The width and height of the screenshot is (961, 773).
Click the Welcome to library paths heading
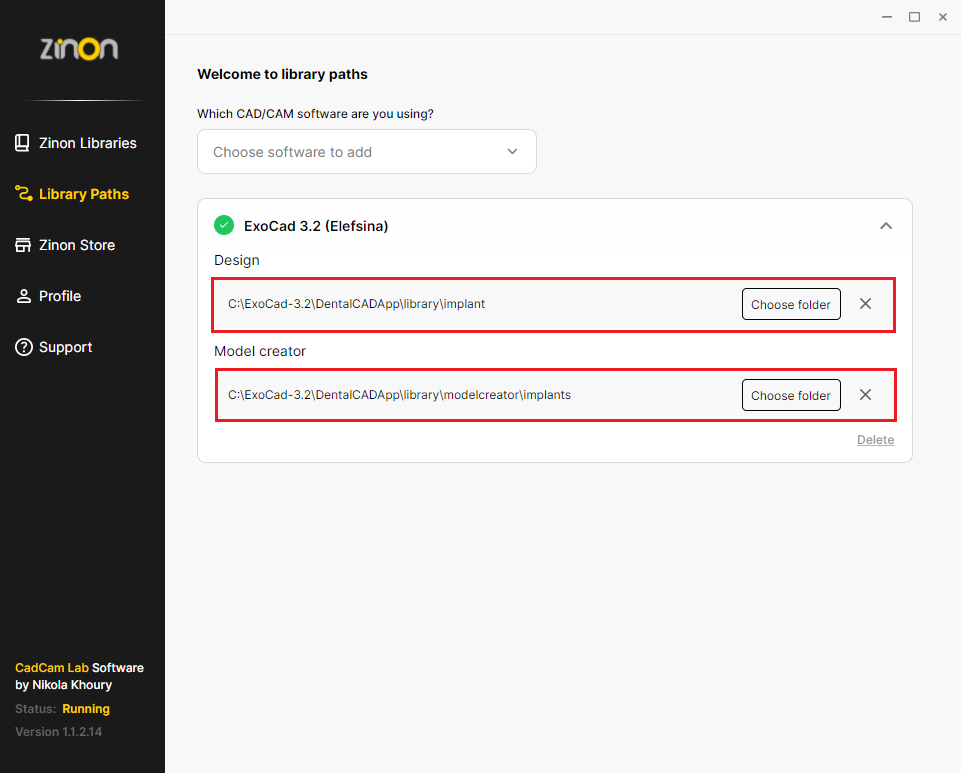point(283,74)
